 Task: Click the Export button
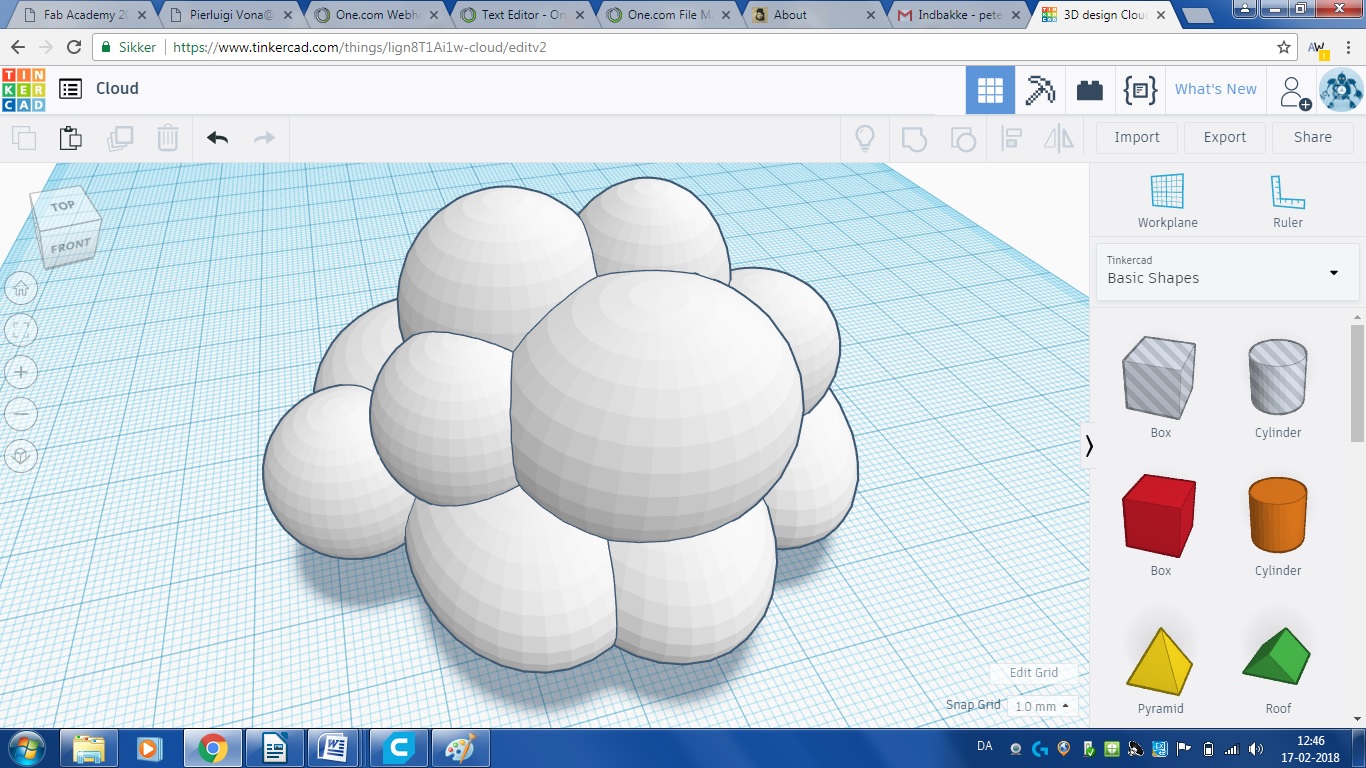coord(1224,137)
